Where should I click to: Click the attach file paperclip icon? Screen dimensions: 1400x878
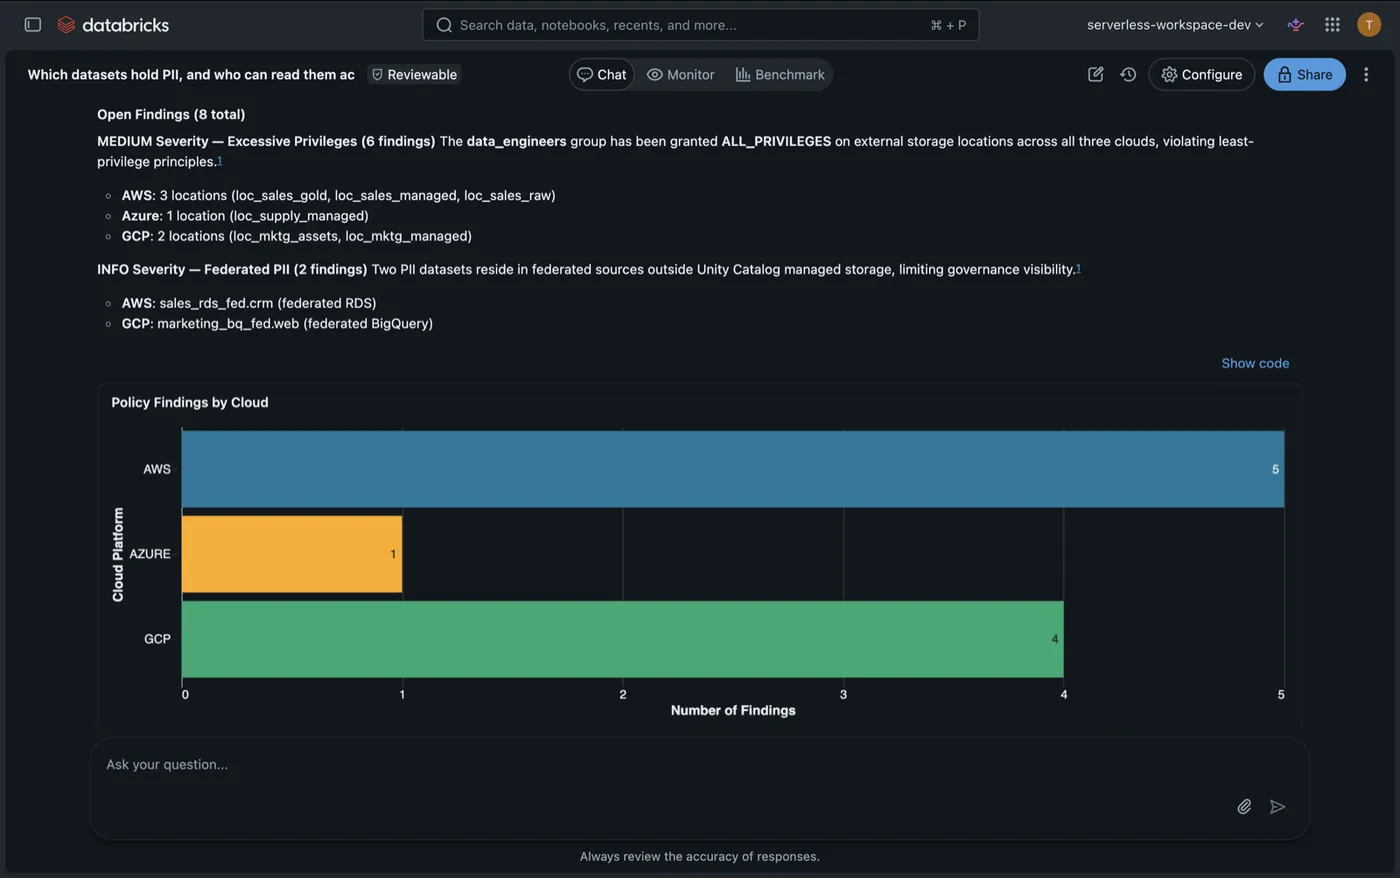pyautogui.click(x=1244, y=806)
